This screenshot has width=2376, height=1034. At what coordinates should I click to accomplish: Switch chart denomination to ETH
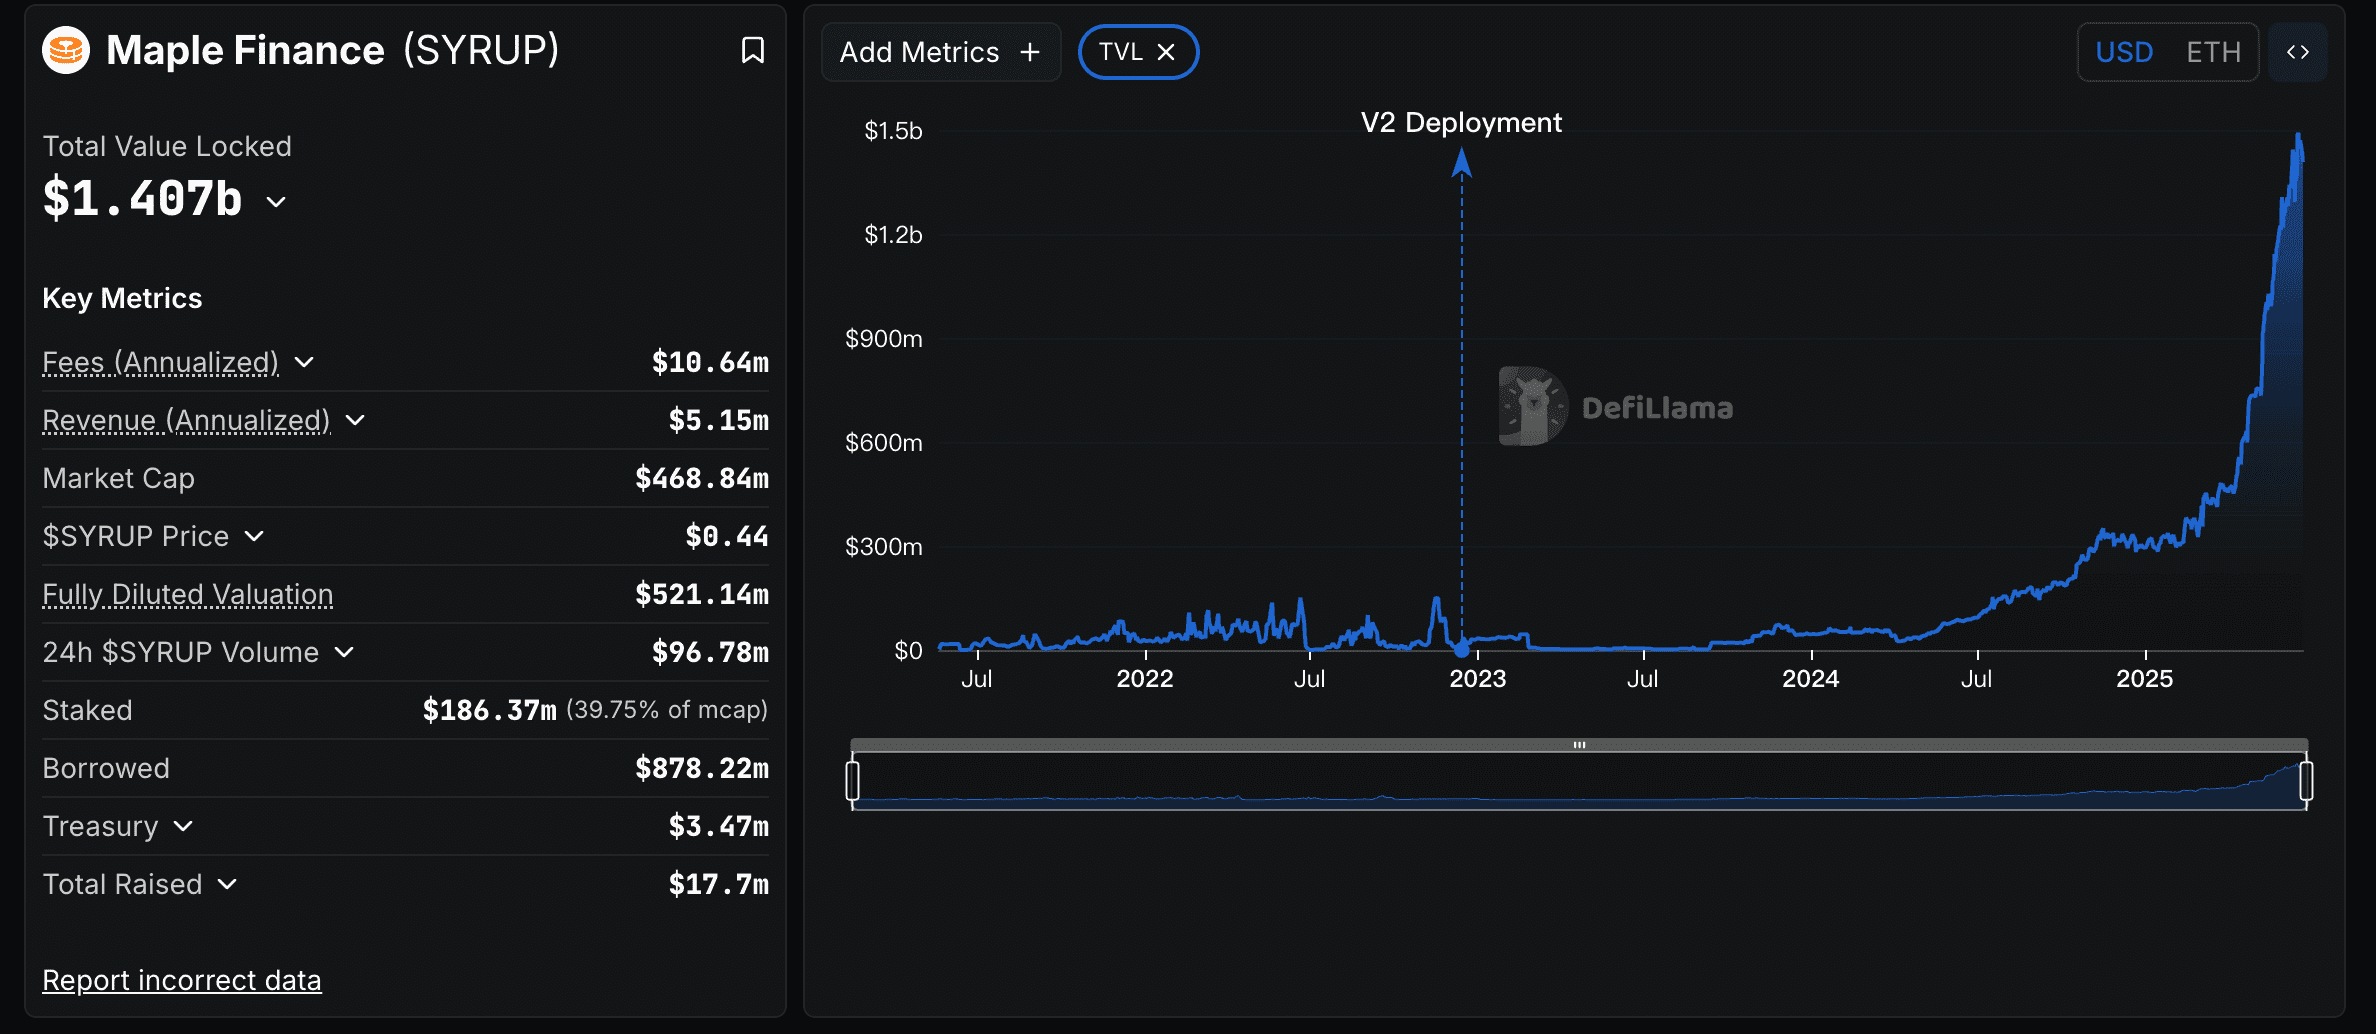[x=2213, y=52]
